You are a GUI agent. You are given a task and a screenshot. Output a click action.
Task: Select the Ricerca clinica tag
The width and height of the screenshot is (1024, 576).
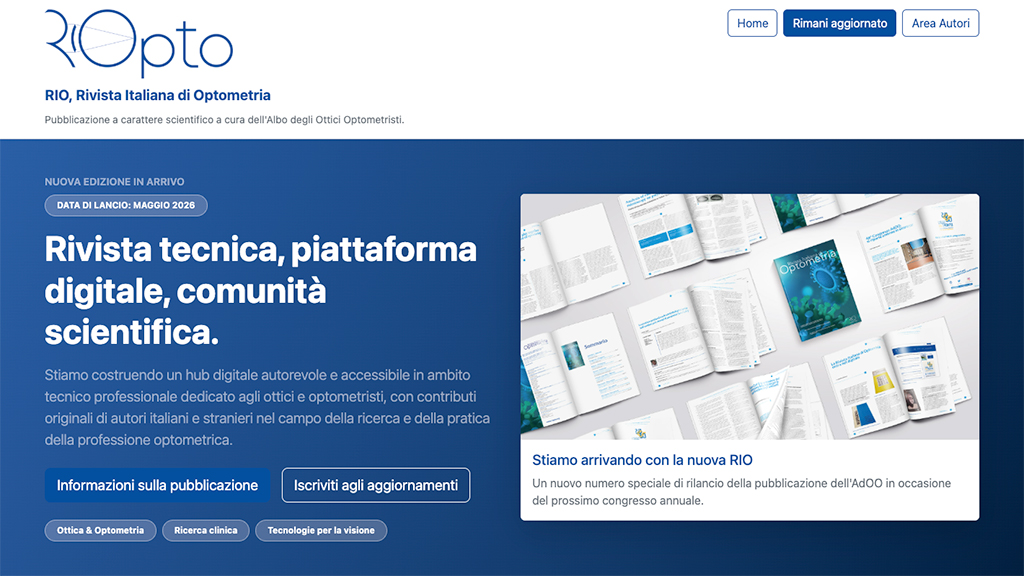205,530
